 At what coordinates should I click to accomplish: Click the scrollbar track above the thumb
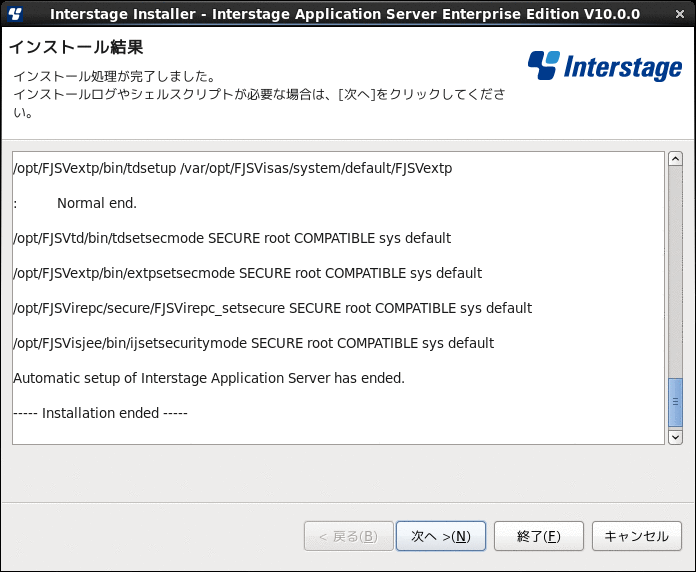675,272
